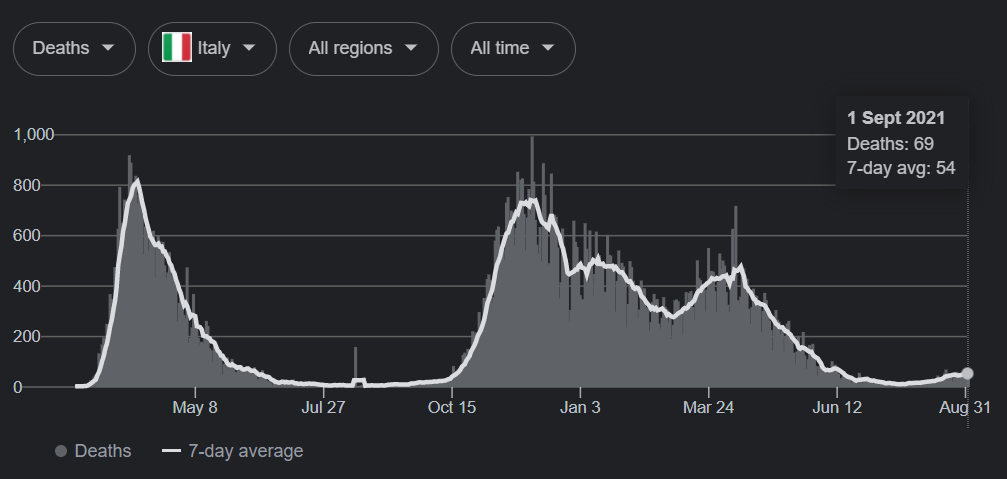Select the Jun 12 date tick
1007x479 pixels.
click(x=837, y=408)
